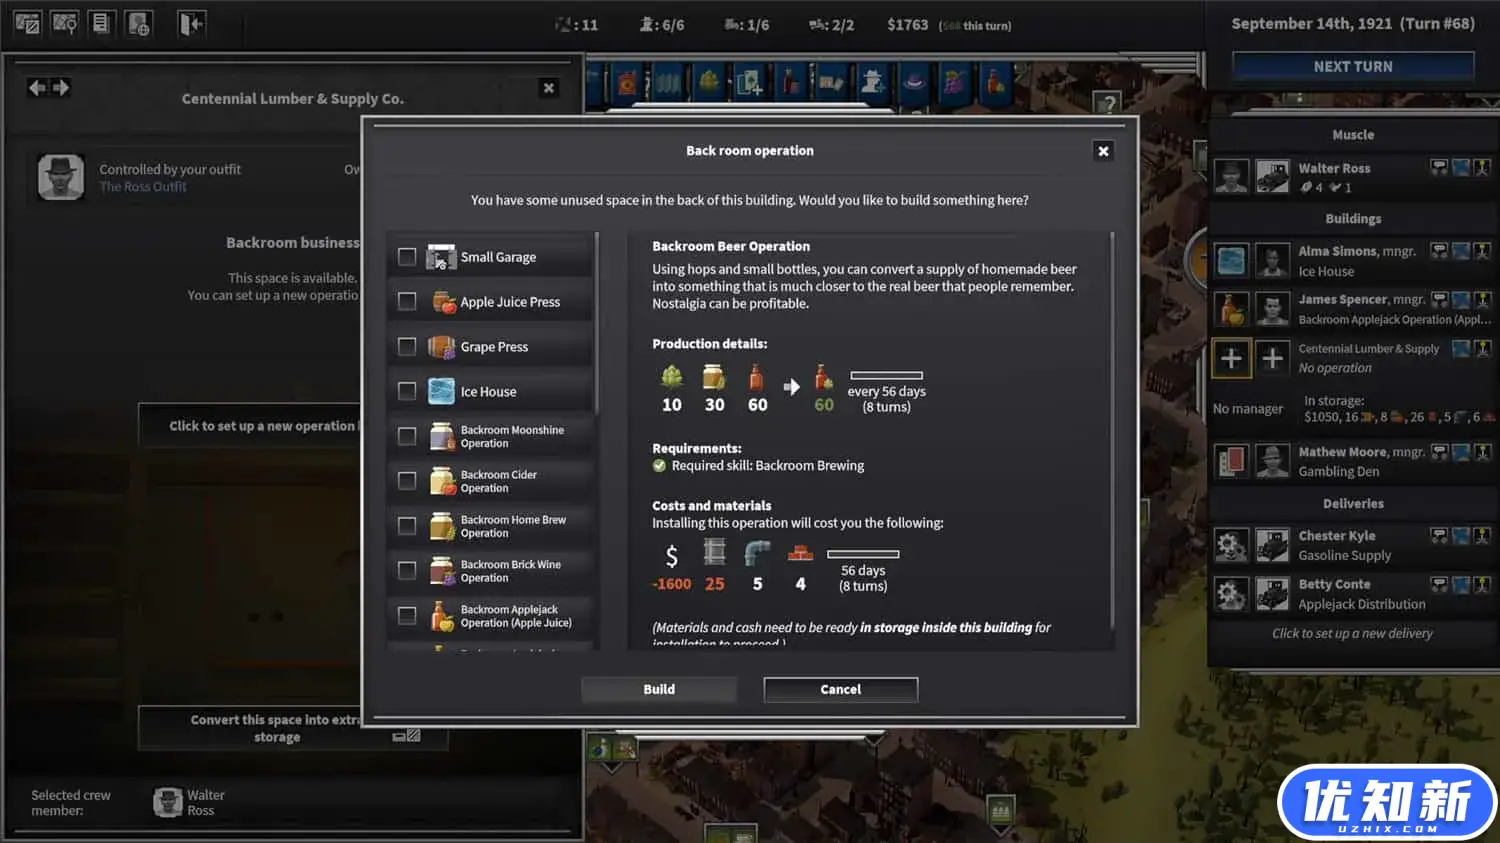Click the Gambling Den cards icon
The height and width of the screenshot is (843, 1500).
tap(1231, 461)
